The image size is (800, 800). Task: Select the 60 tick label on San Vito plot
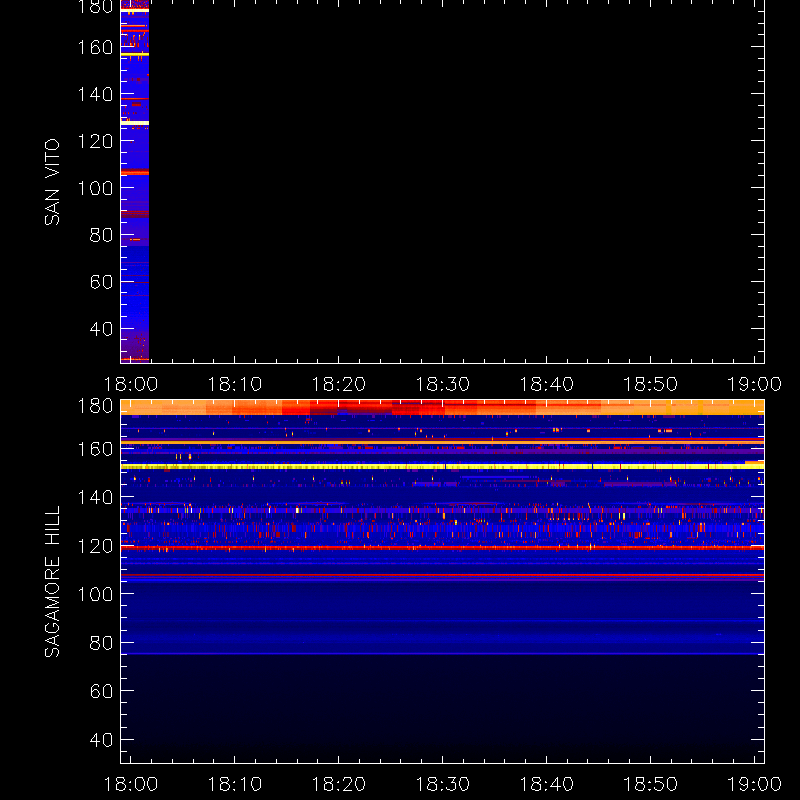click(x=101, y=282)
